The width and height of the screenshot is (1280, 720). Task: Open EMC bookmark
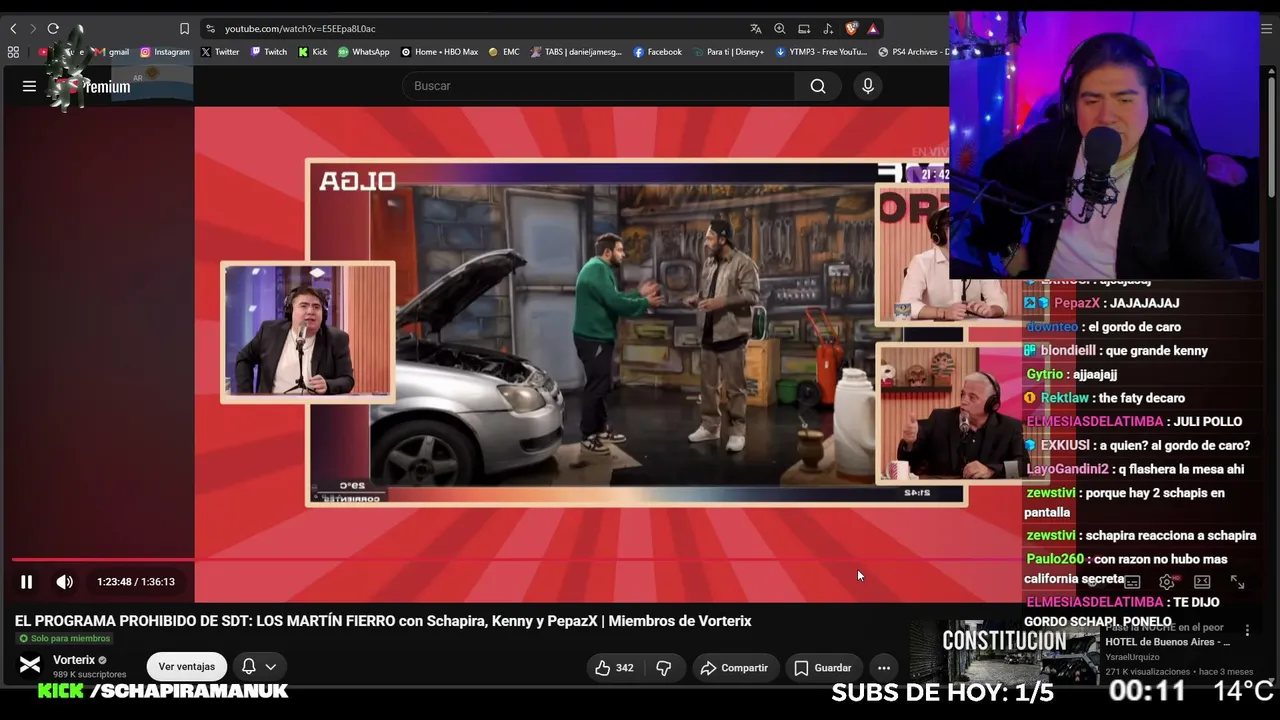click(x=504, y=52)
